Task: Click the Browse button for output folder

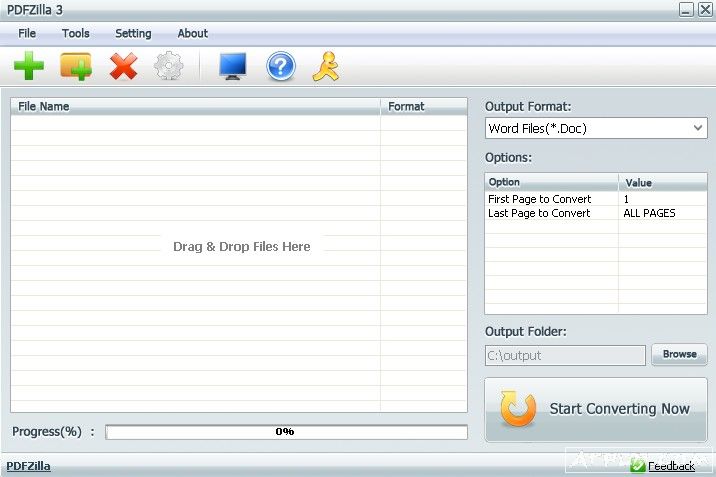Action: click(679, 354)
